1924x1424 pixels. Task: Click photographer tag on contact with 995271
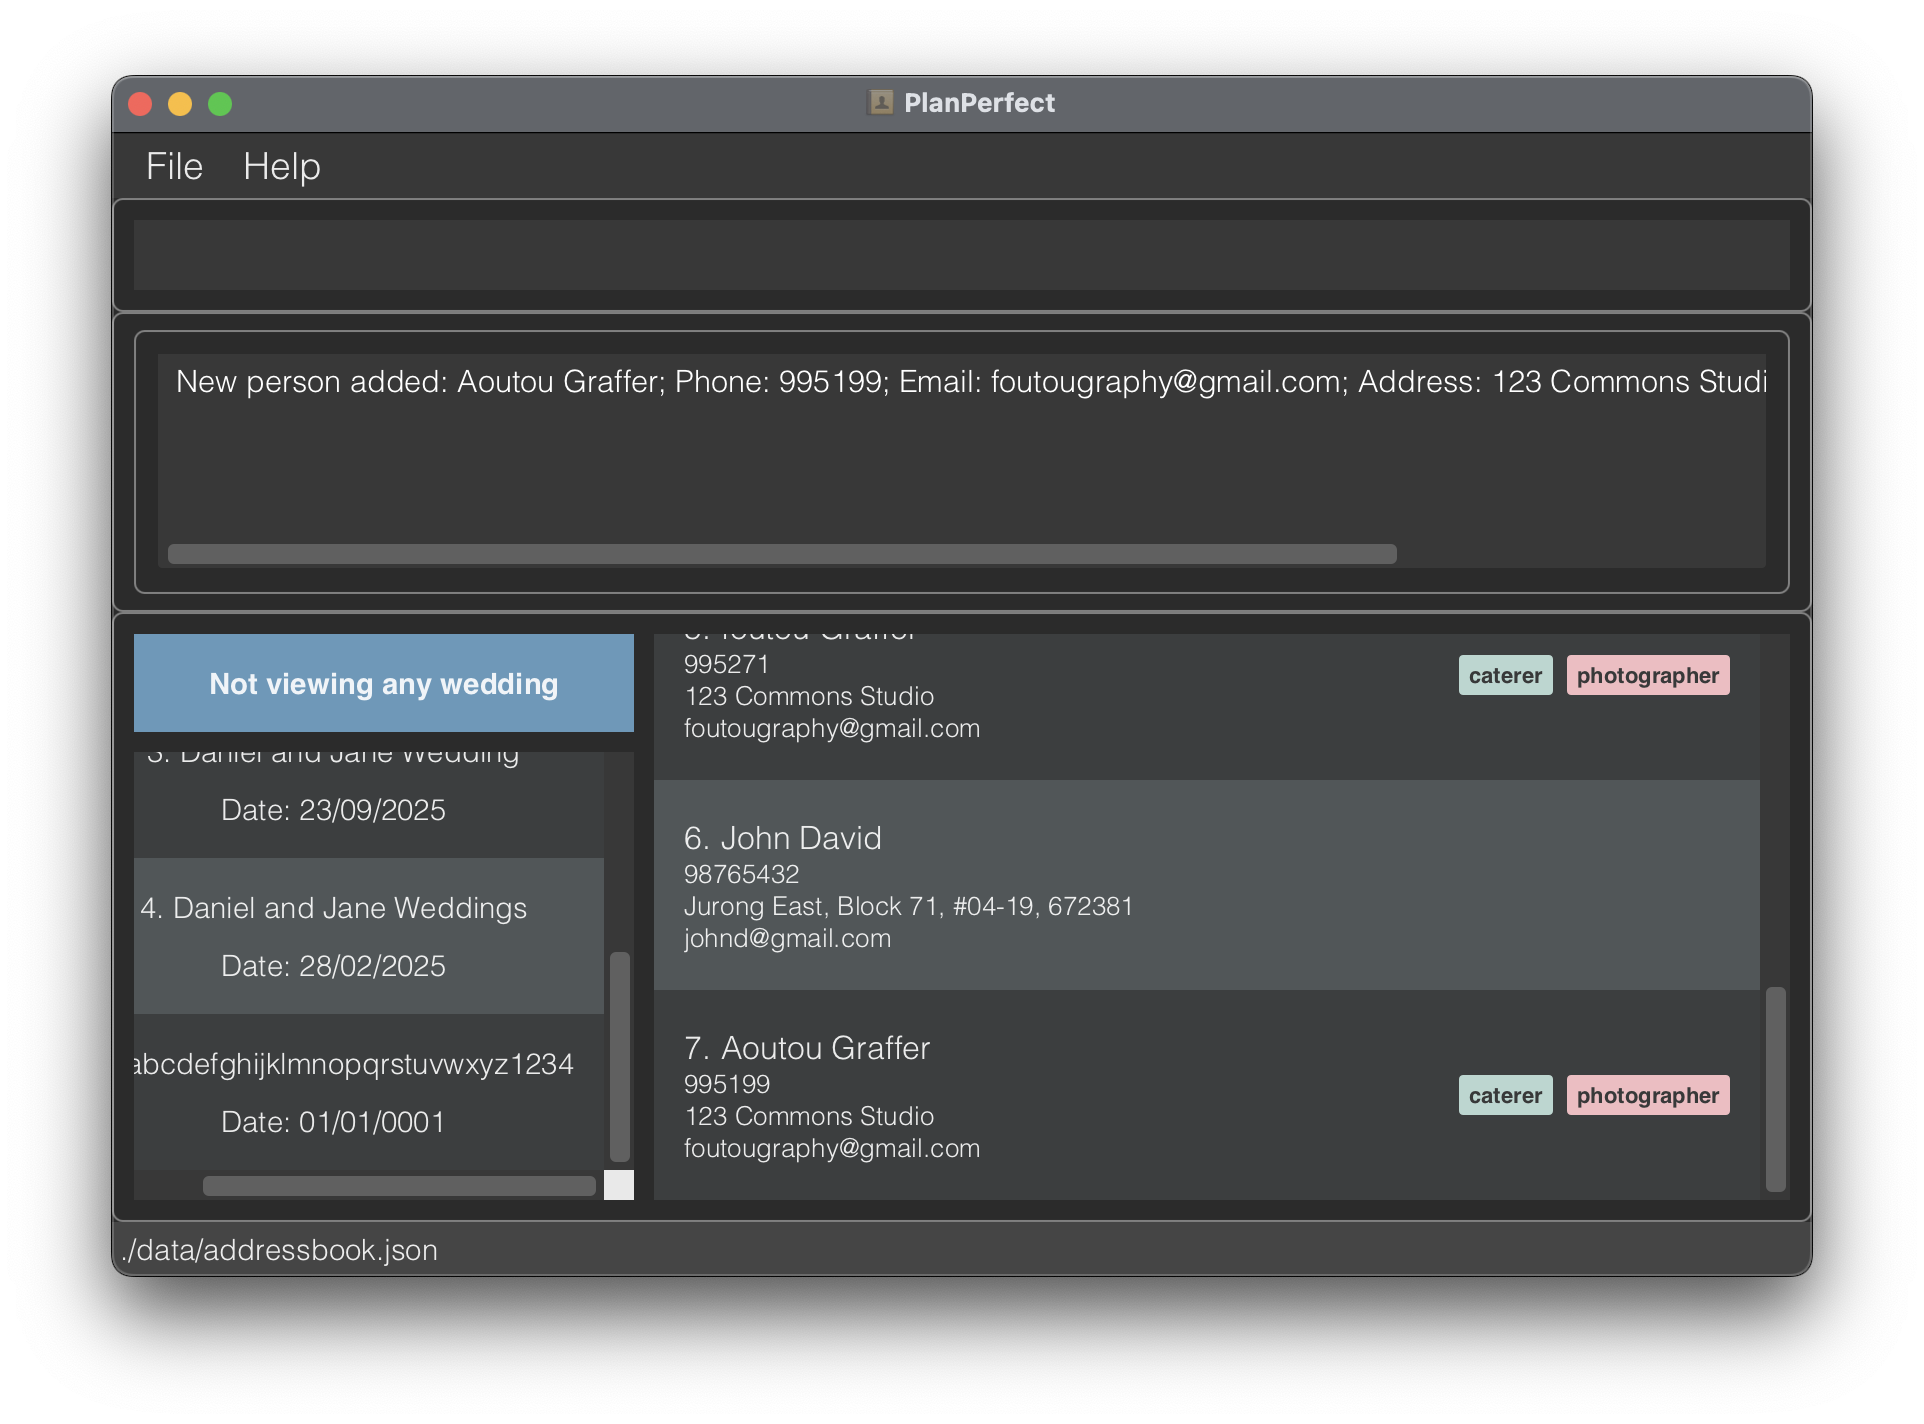[1647, 675]
